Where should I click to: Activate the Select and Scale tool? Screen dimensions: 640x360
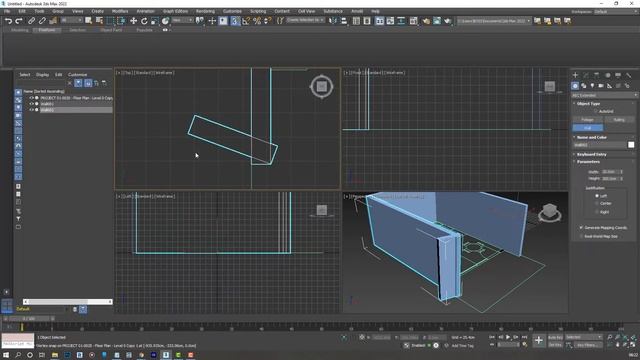(x=155, y=21)
